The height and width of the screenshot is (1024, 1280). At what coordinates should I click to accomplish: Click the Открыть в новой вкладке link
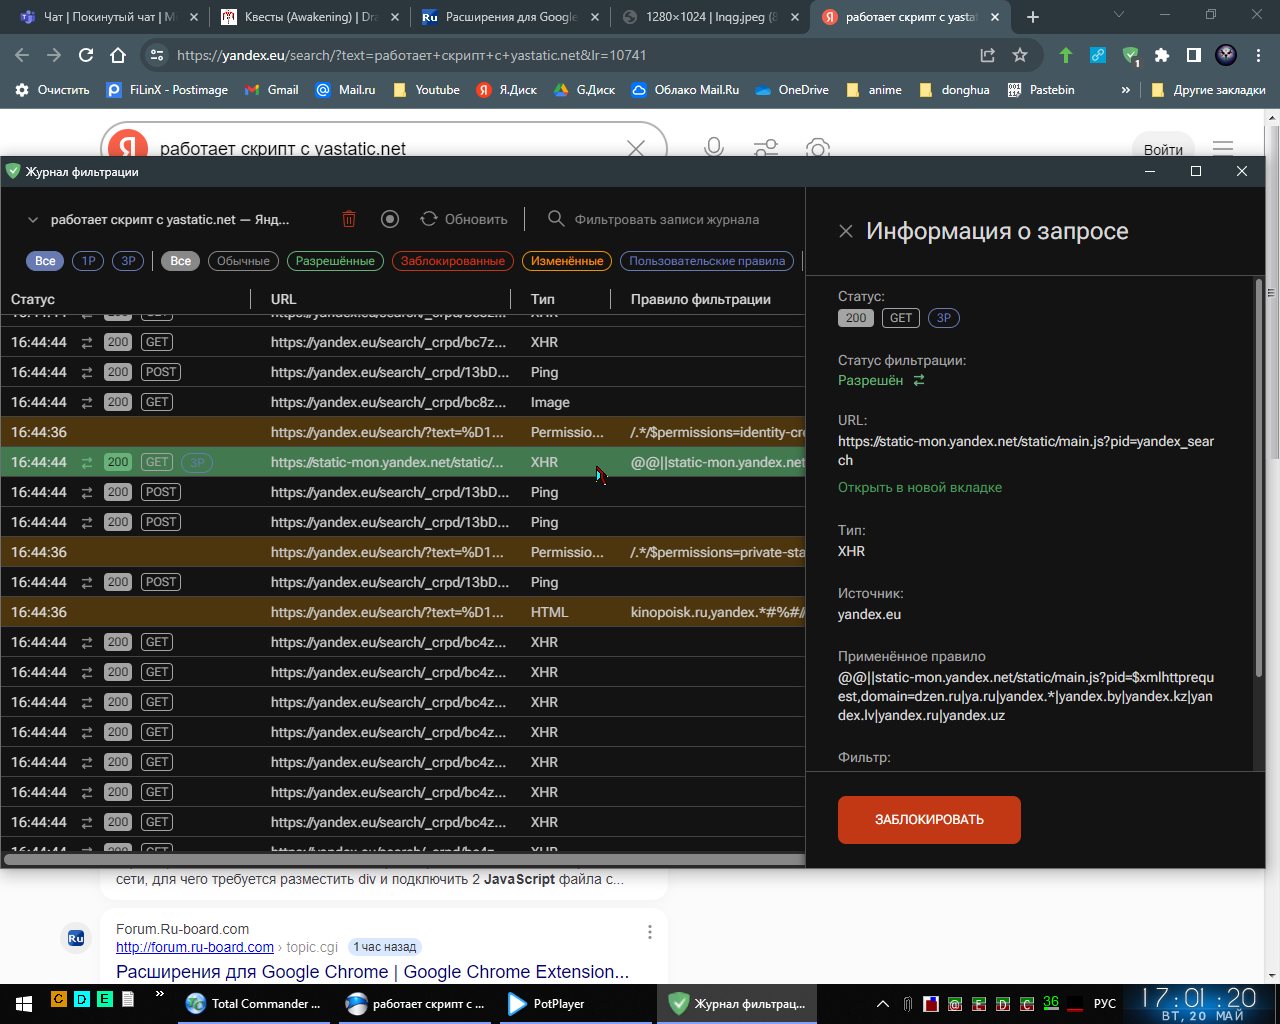click(x=920, y=488)
